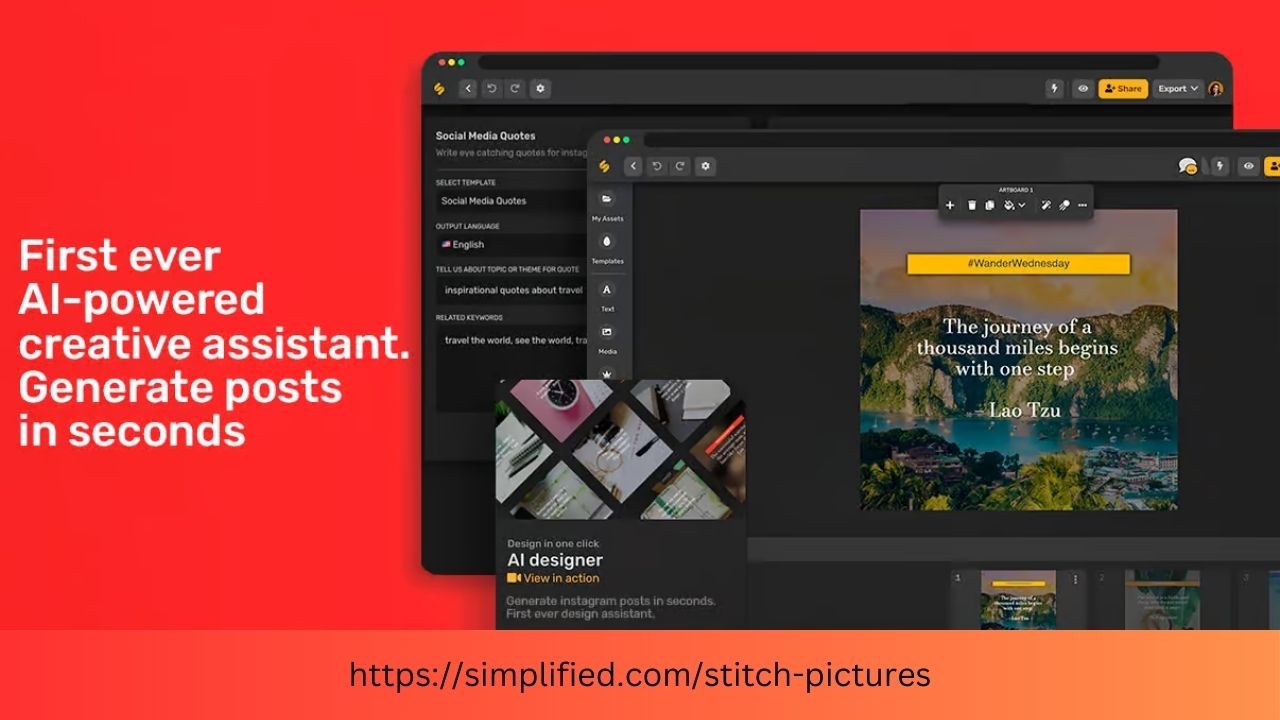Expand the artboard fill bucket dropdown arrow
The height and width of the screenshot is (720, 1280).
click(1021, 205)
